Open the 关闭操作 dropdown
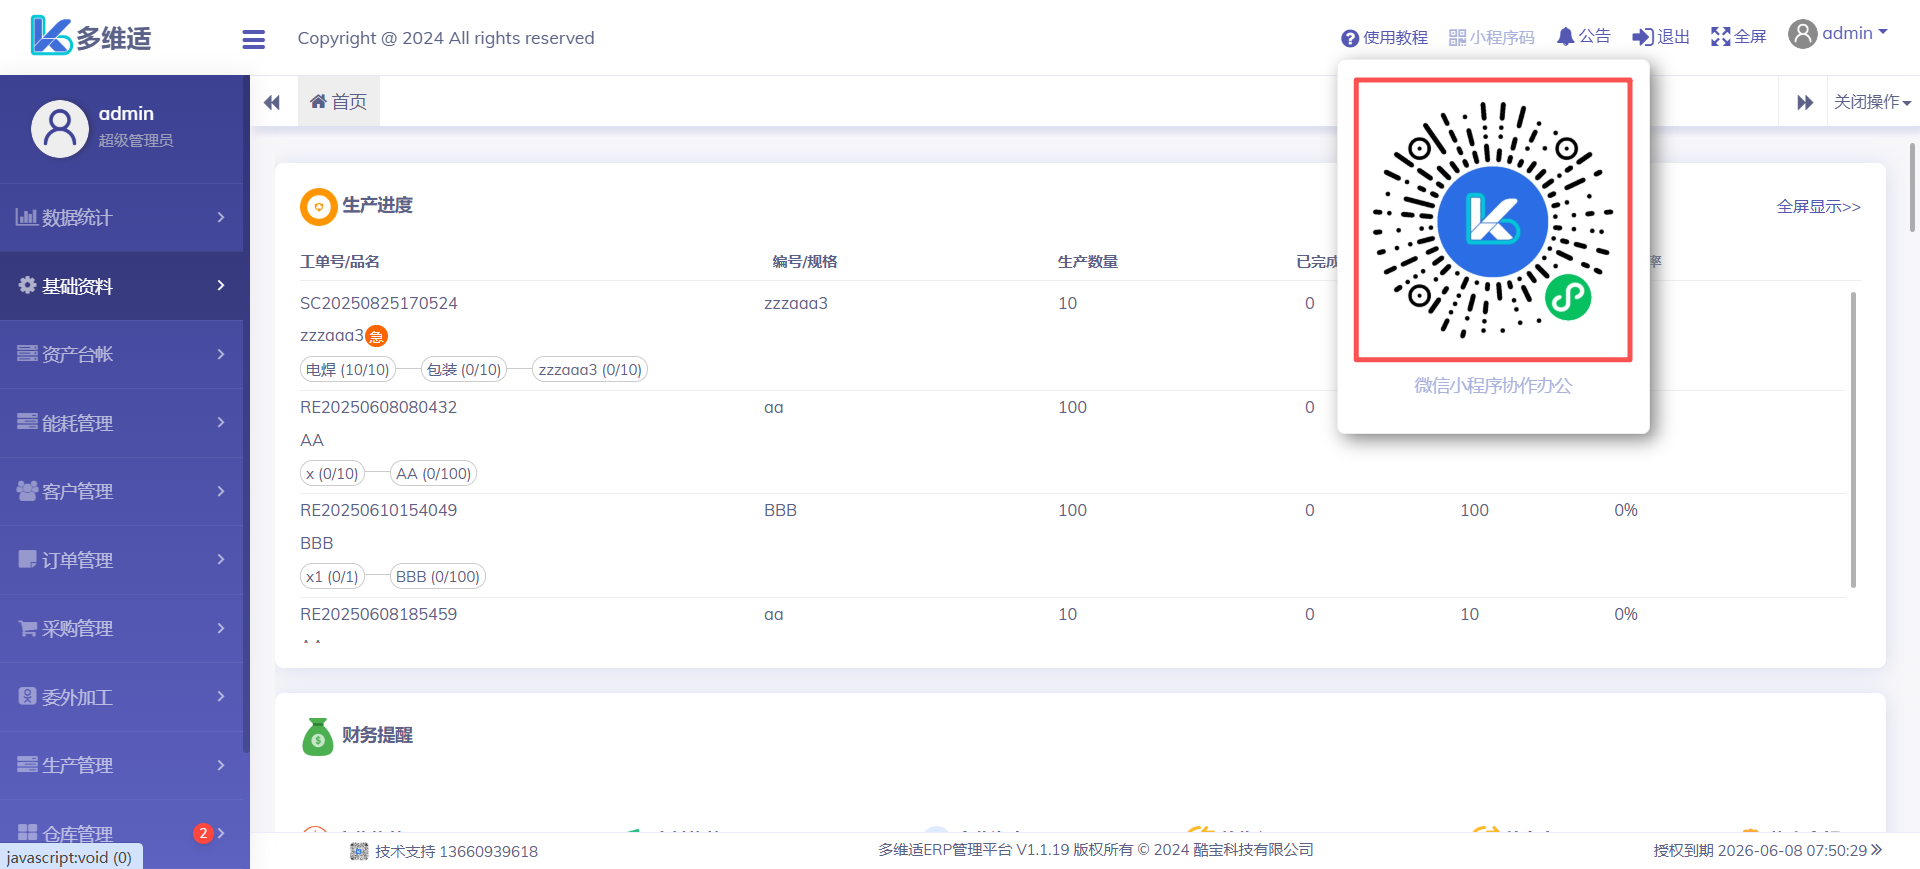Viewport: 1920px width, 869px height. pyautogui.click(x=1872, y=102)
